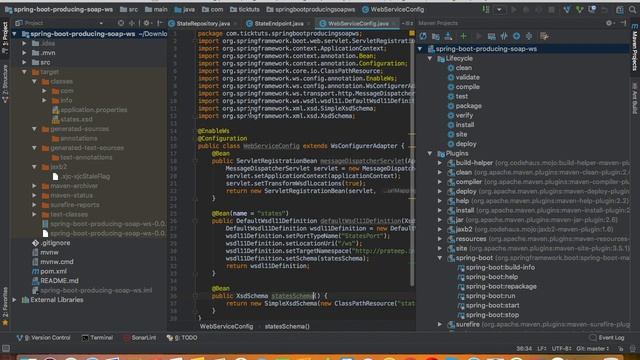Open Project Structure icon in top toolbar

click(620, 9)
